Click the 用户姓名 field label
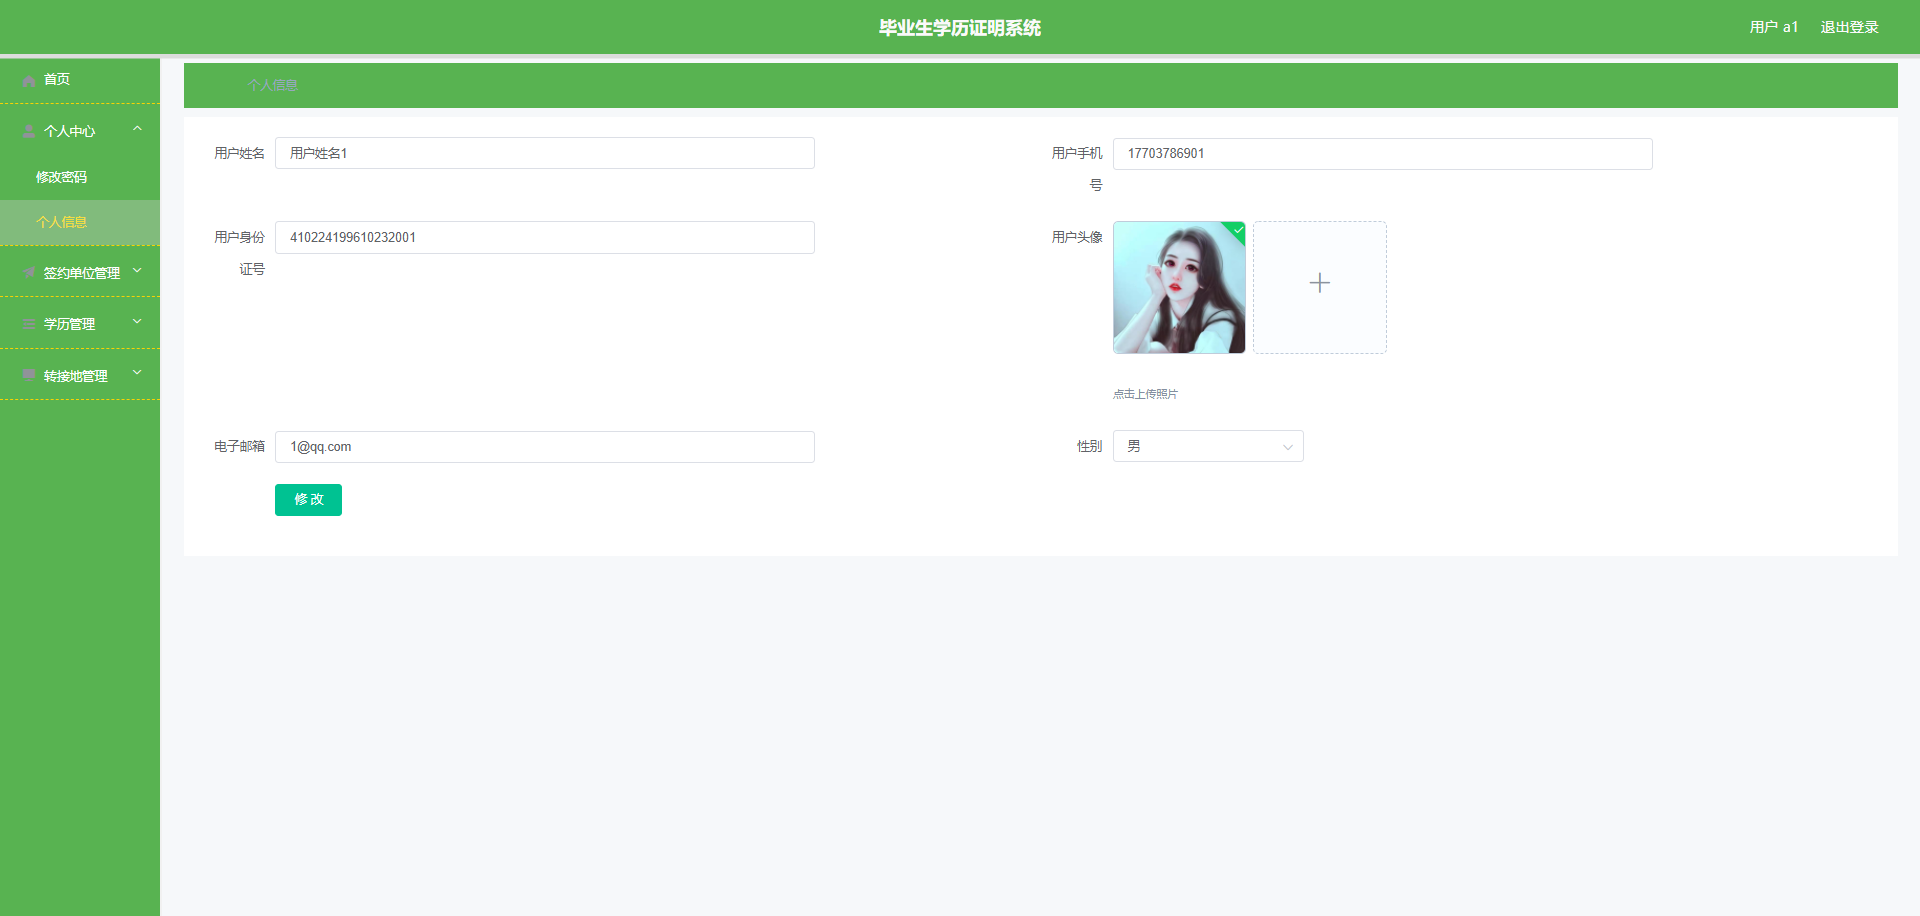The width and height of the screenshot is (1920, 916). pos(240,153)
